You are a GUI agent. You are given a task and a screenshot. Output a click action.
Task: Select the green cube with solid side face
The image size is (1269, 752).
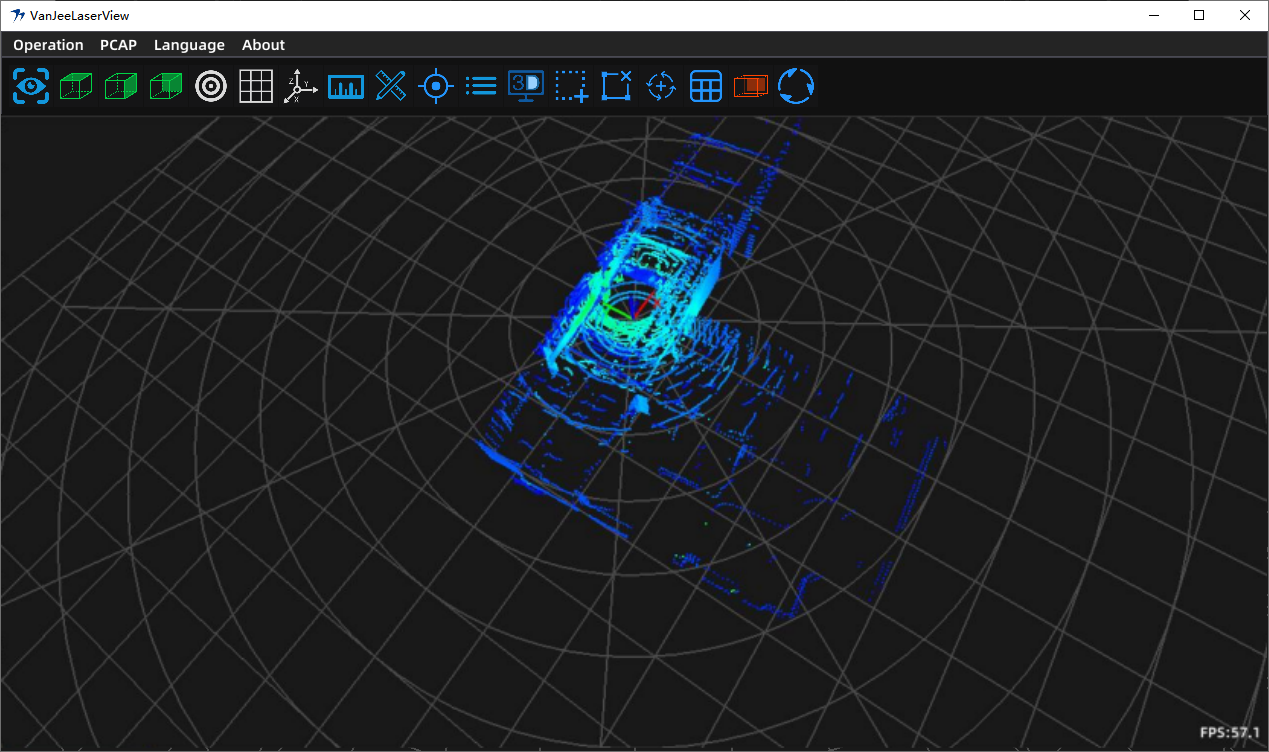166,86
